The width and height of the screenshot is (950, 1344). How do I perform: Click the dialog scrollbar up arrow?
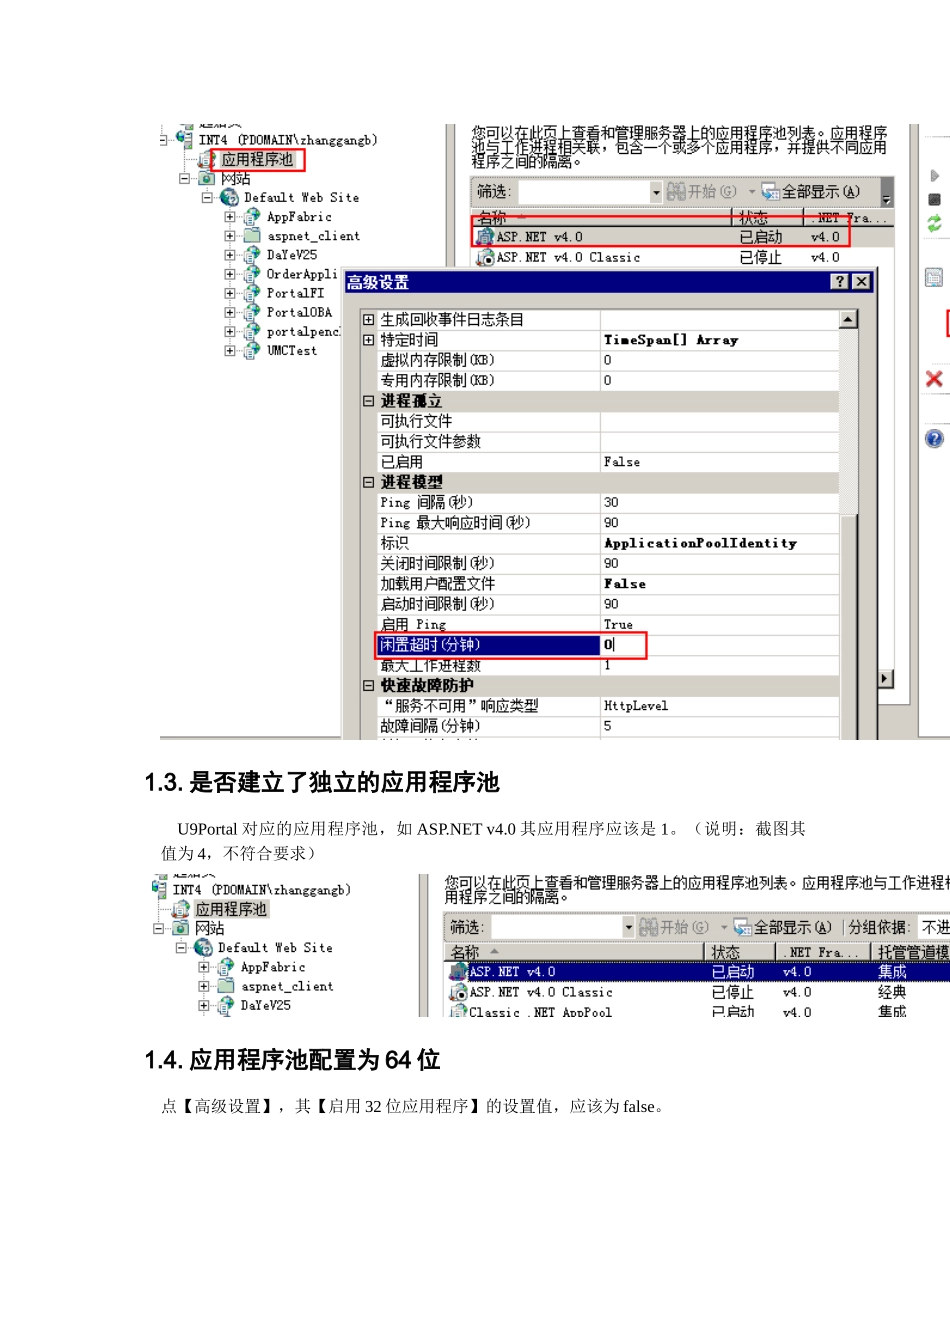click(848, 319)
